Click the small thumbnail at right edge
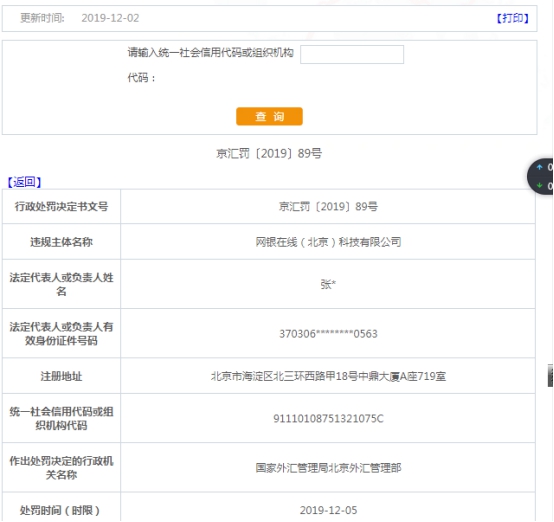This screenshot has height=522, width=554. pos(550,376)
